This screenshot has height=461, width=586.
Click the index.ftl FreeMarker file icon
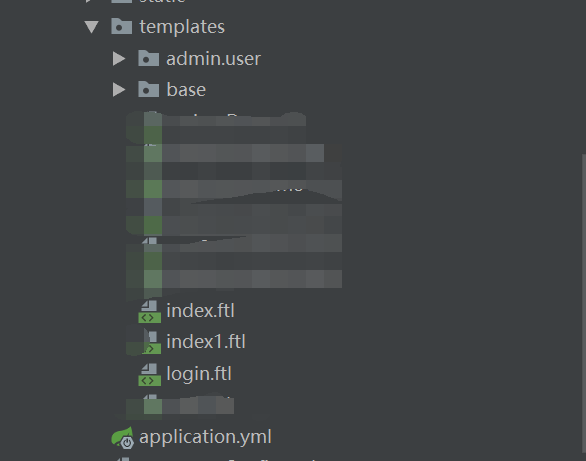[x=149, y=312]
